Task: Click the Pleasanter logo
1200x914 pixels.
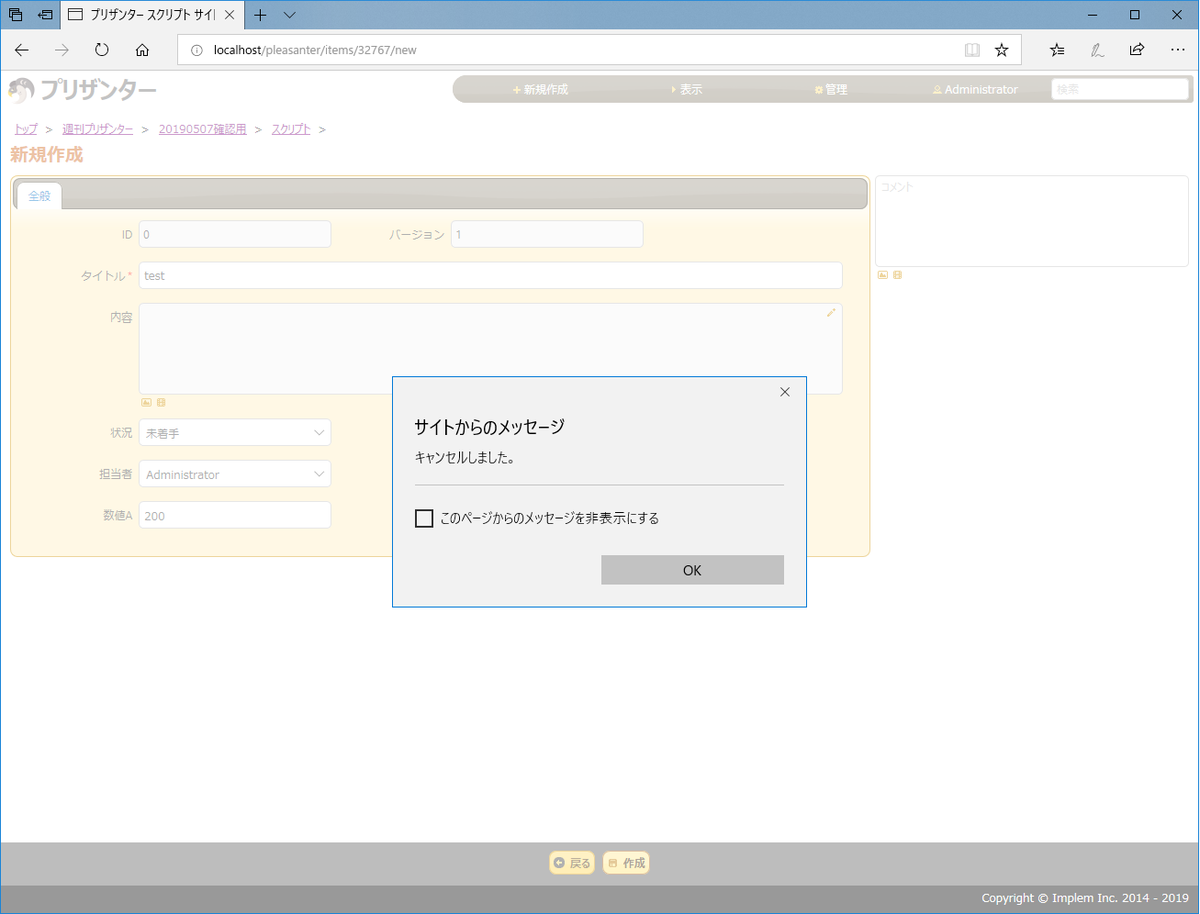Action: pyautogui.click(x=83, y=90)
